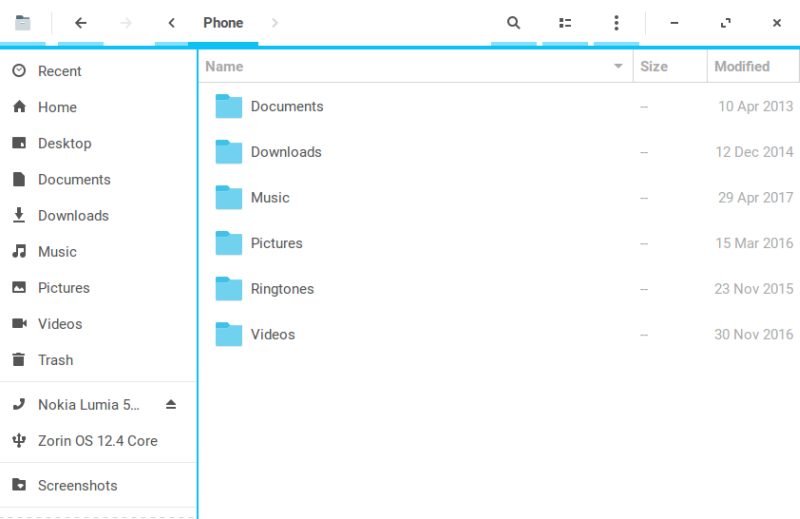Open sidebar Videos location
The image size is (800, 519).
click(98, 324)
